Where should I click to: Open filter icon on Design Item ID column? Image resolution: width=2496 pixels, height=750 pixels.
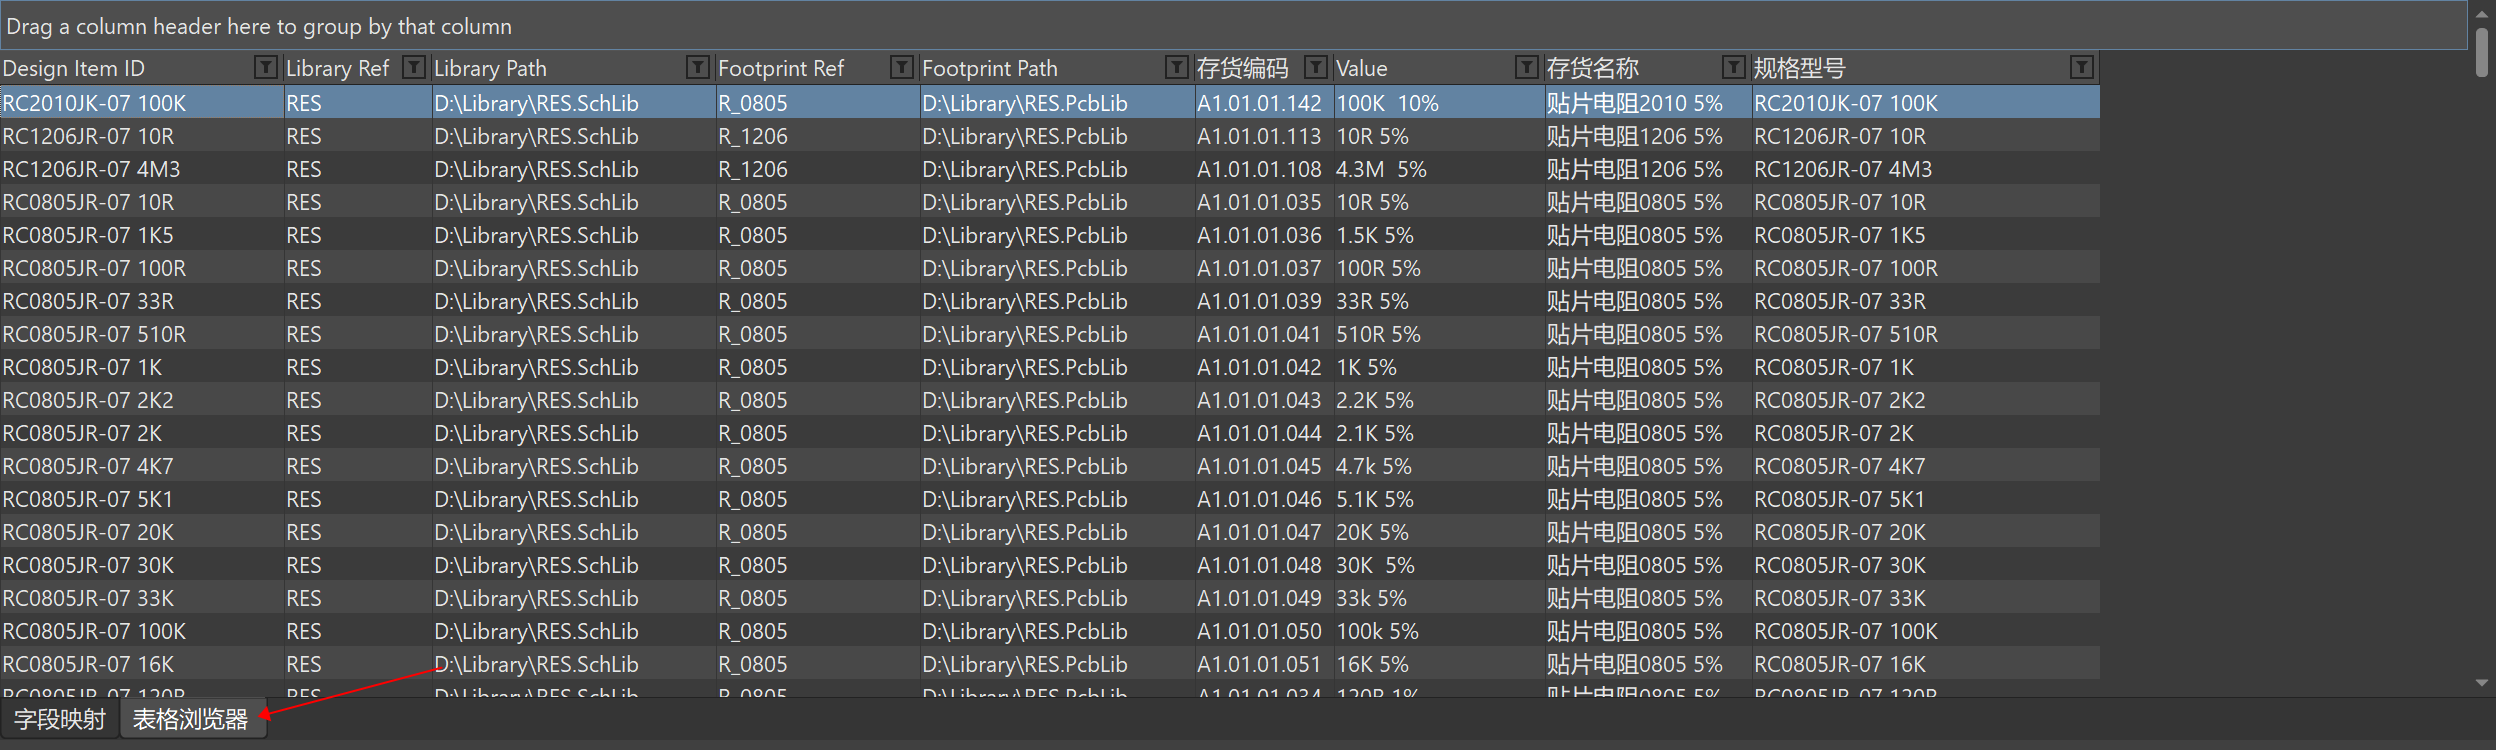tap(265, 67)
